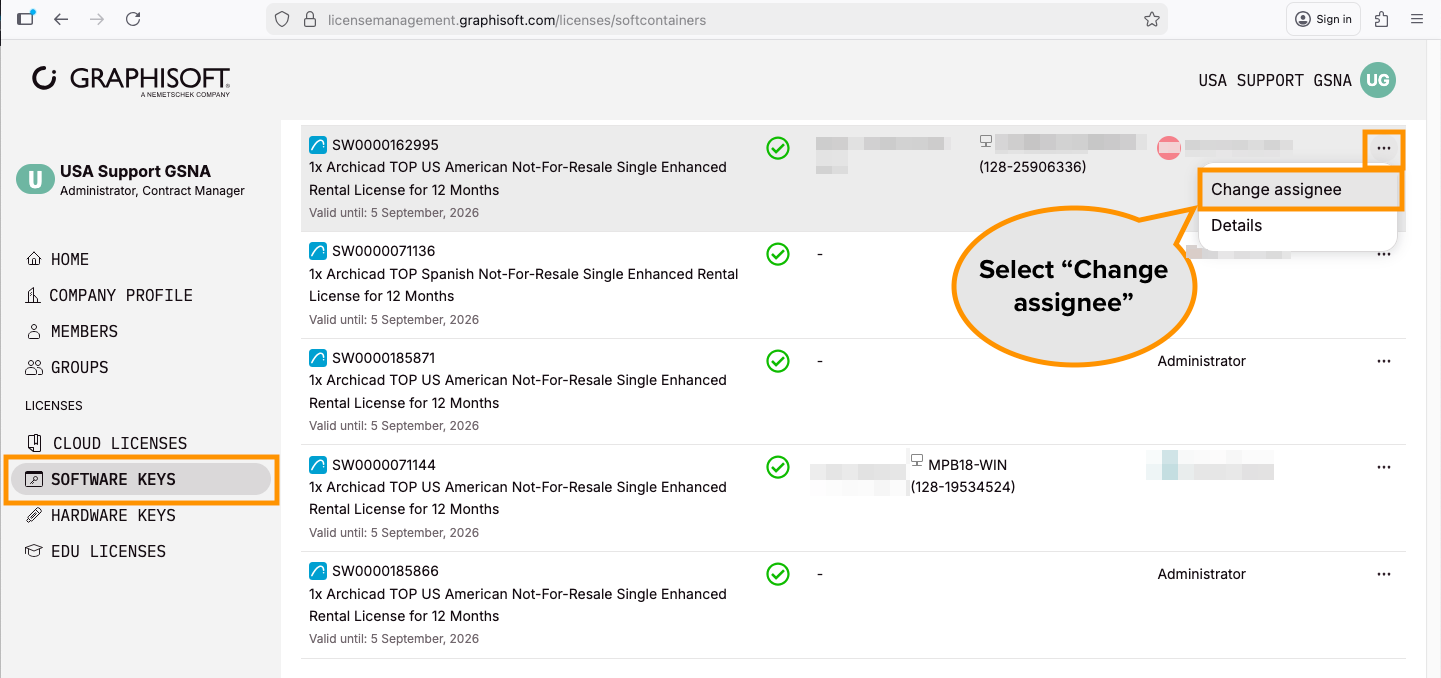The width and height of the screenshot is (1441, 678).
Task: Click the green status checkmark for SW0000162995
Action: pos(778,148)
